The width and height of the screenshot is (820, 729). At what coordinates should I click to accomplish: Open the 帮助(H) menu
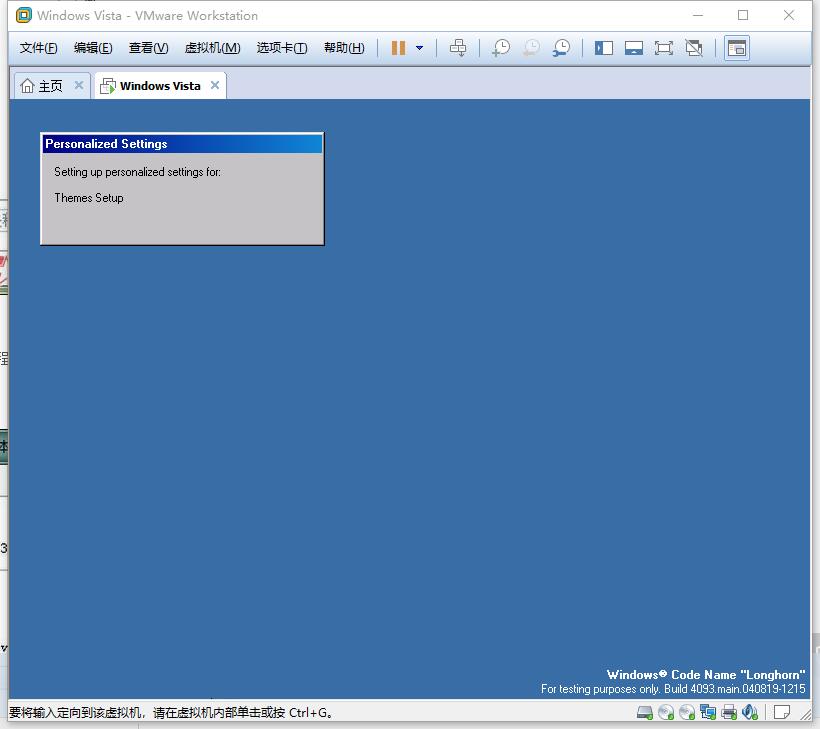point(344,48)
